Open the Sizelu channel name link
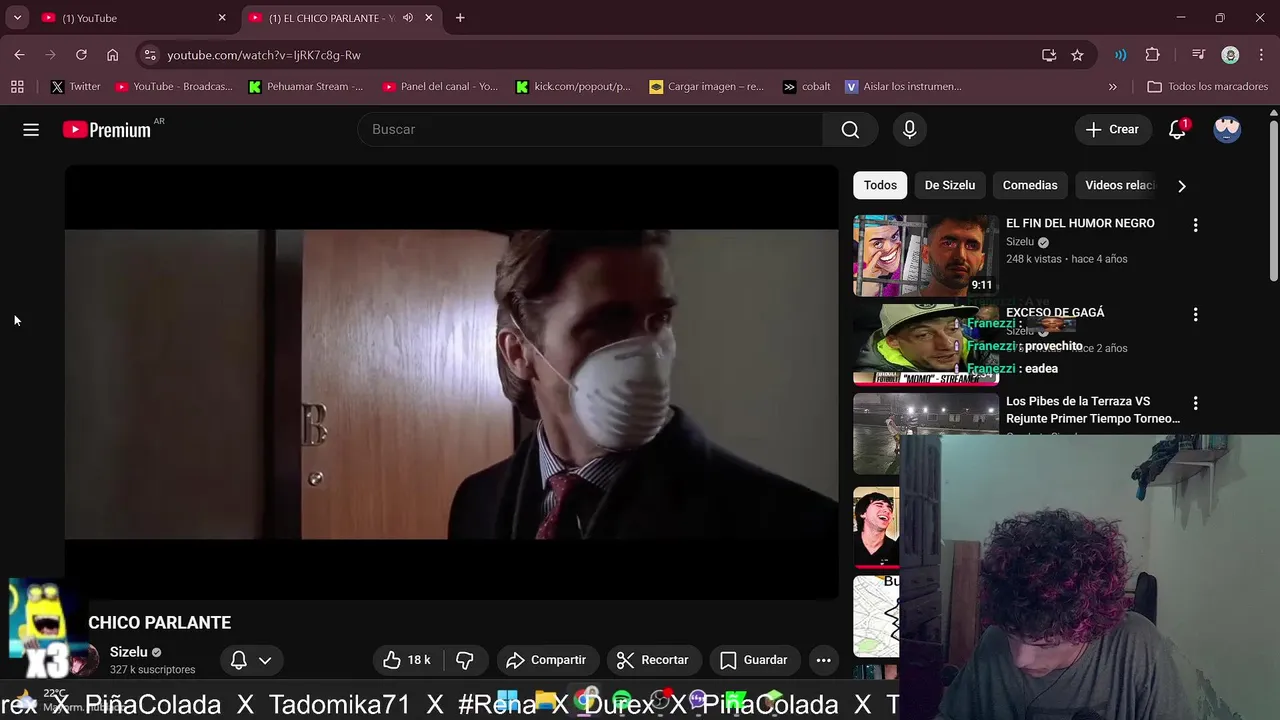The height and width of the screenshot is (720, 1280). (x=129, y=652)
